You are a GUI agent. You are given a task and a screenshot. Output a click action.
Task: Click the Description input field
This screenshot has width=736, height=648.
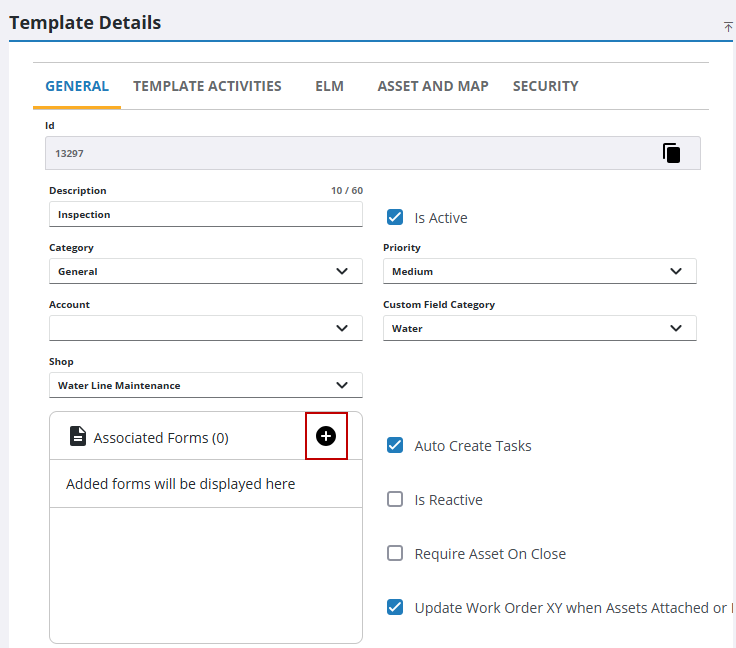click(x=205, y=214)
